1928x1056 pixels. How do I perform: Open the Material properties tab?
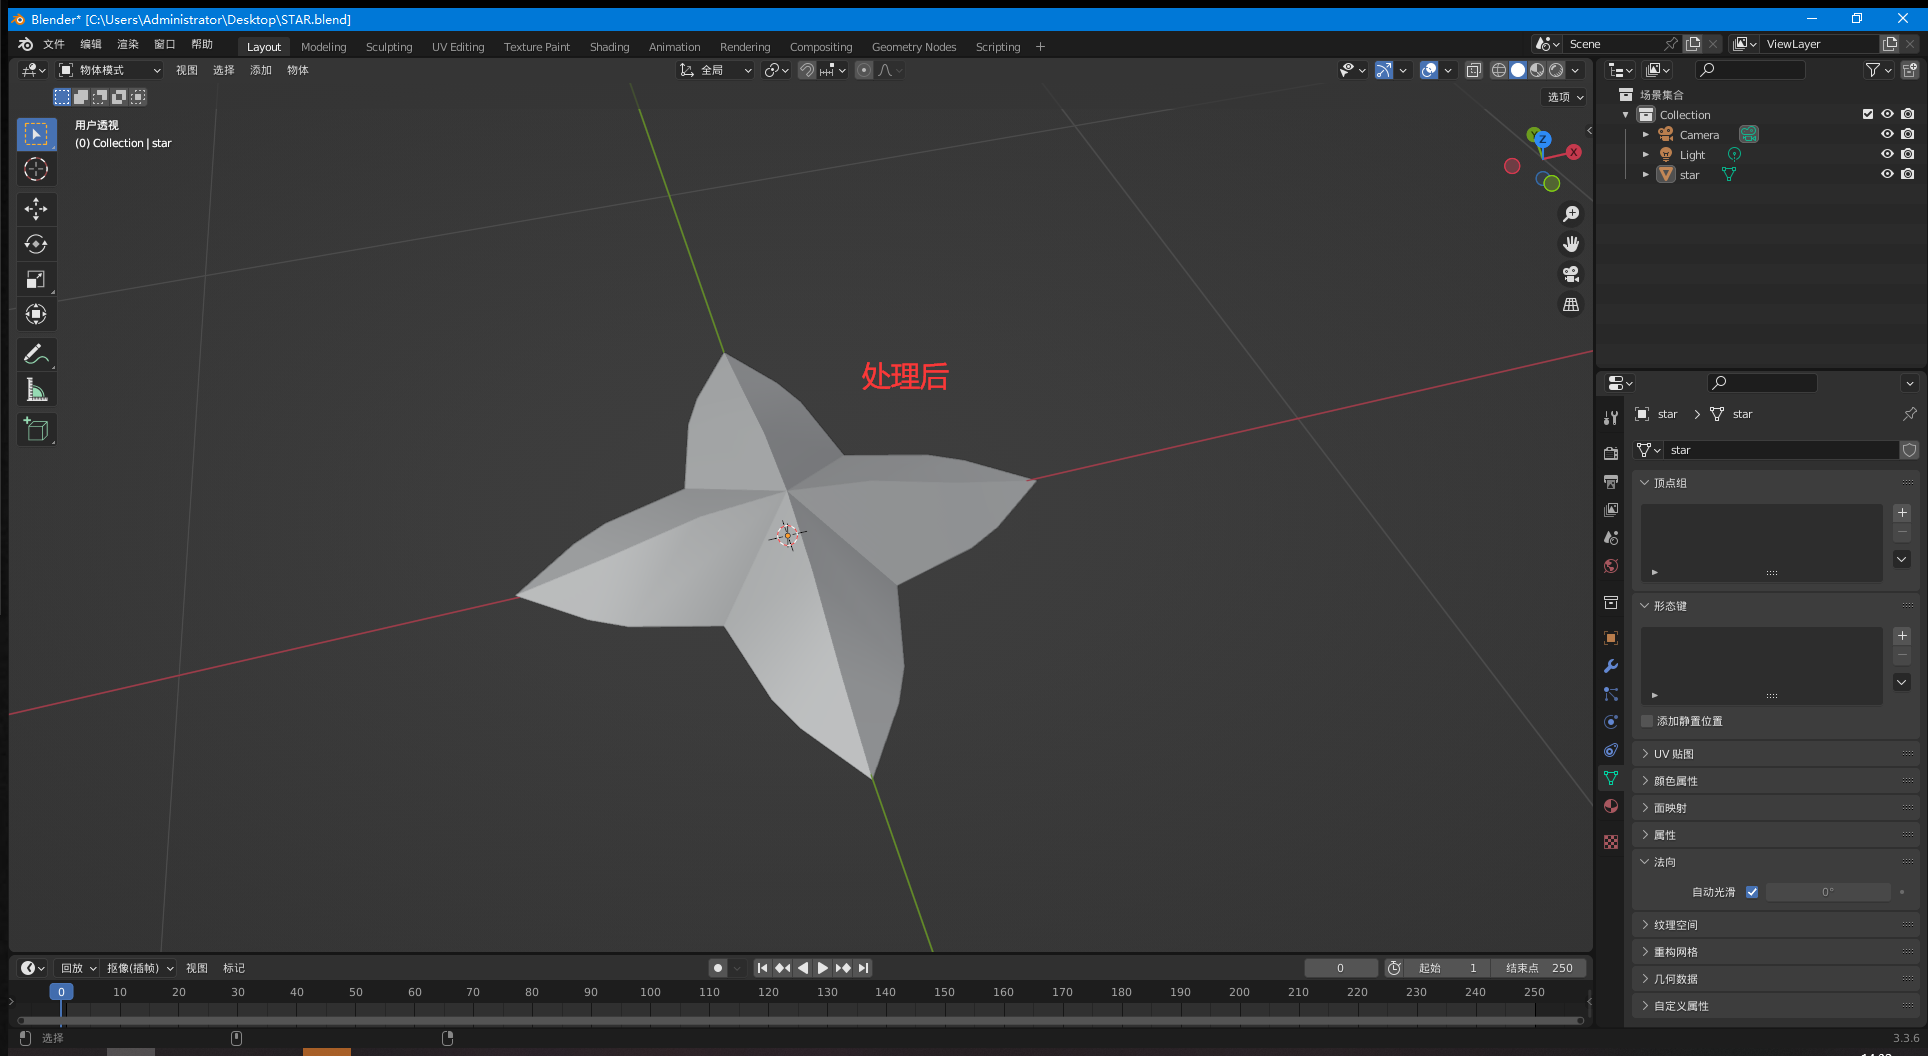1610,806
